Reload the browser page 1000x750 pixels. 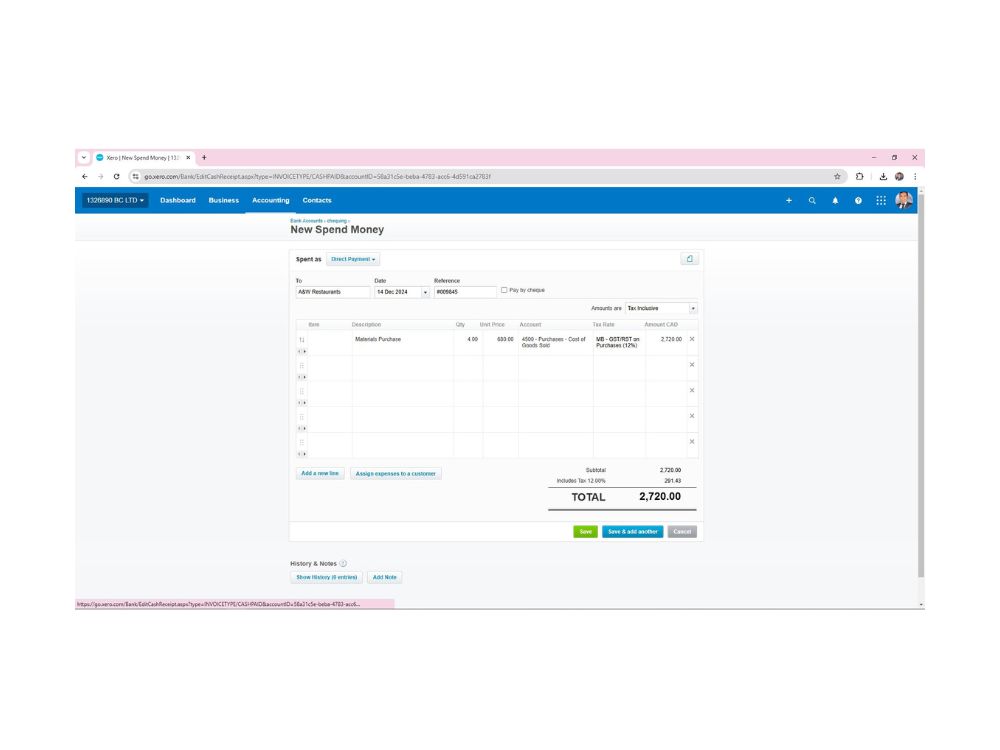[116, 177]
